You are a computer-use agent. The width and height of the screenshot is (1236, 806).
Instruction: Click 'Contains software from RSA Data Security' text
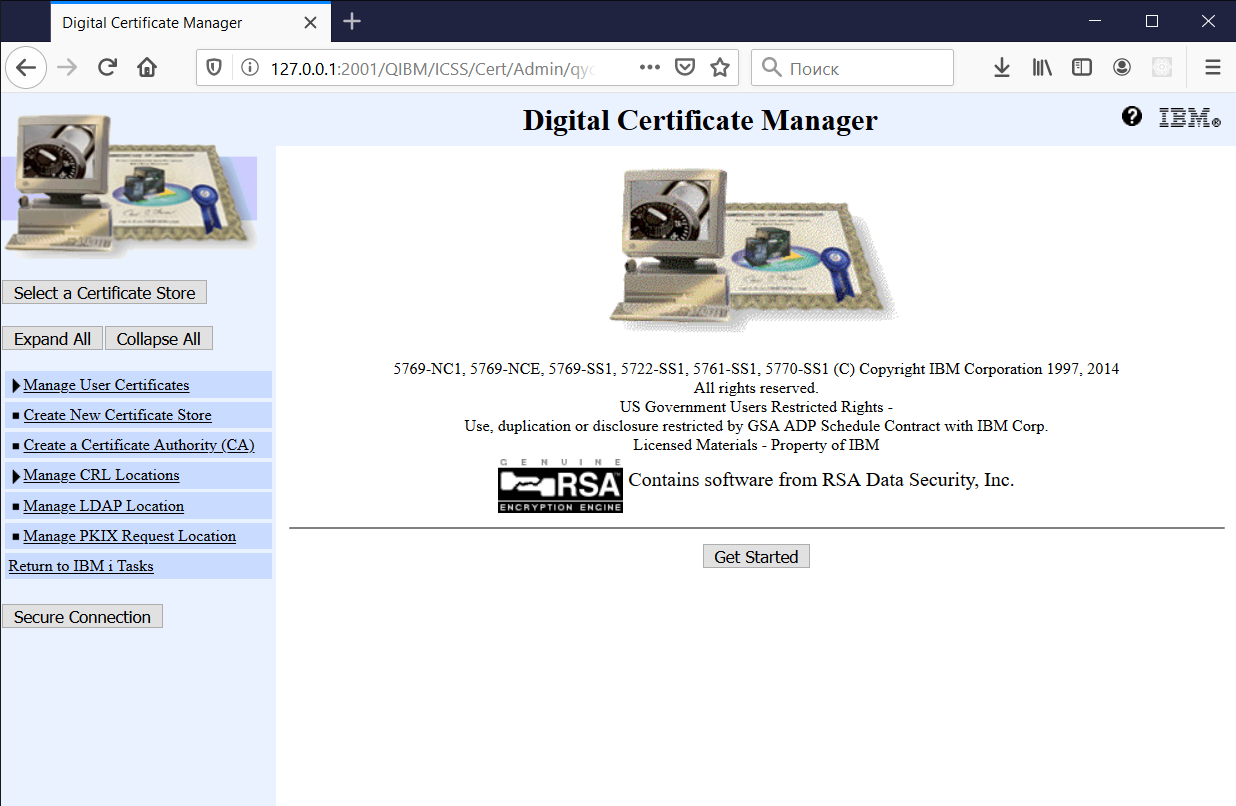[x=821, y=480]
